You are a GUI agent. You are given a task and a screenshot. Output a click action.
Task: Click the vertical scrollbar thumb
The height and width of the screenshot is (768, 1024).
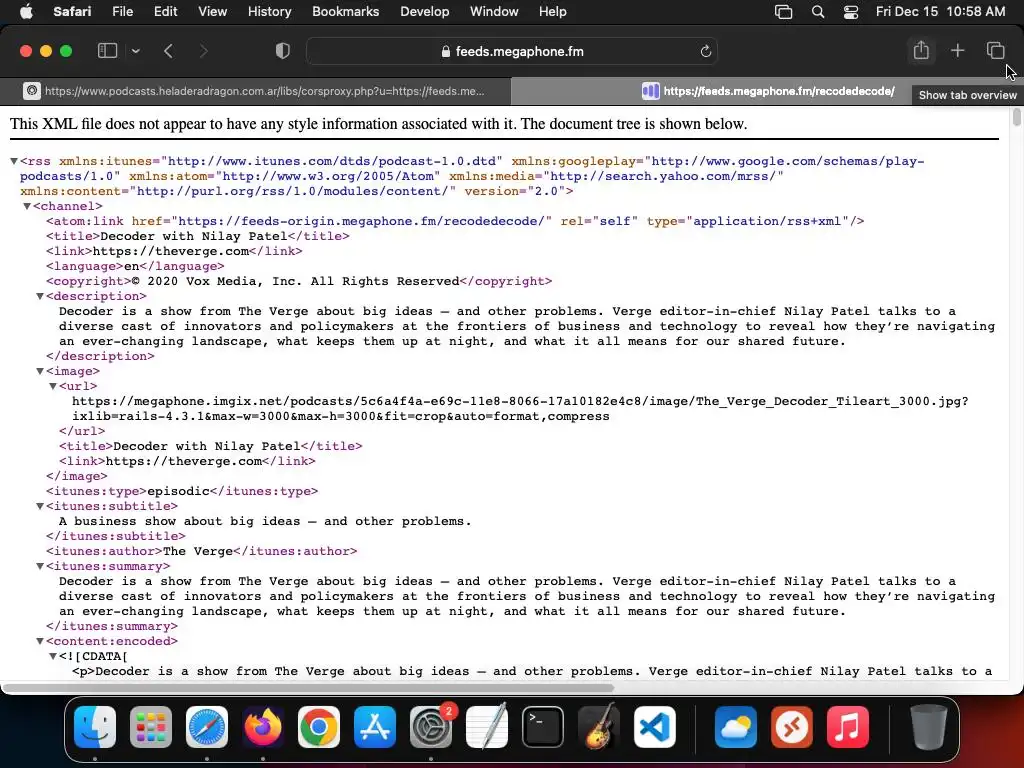tap(1016, 118)
